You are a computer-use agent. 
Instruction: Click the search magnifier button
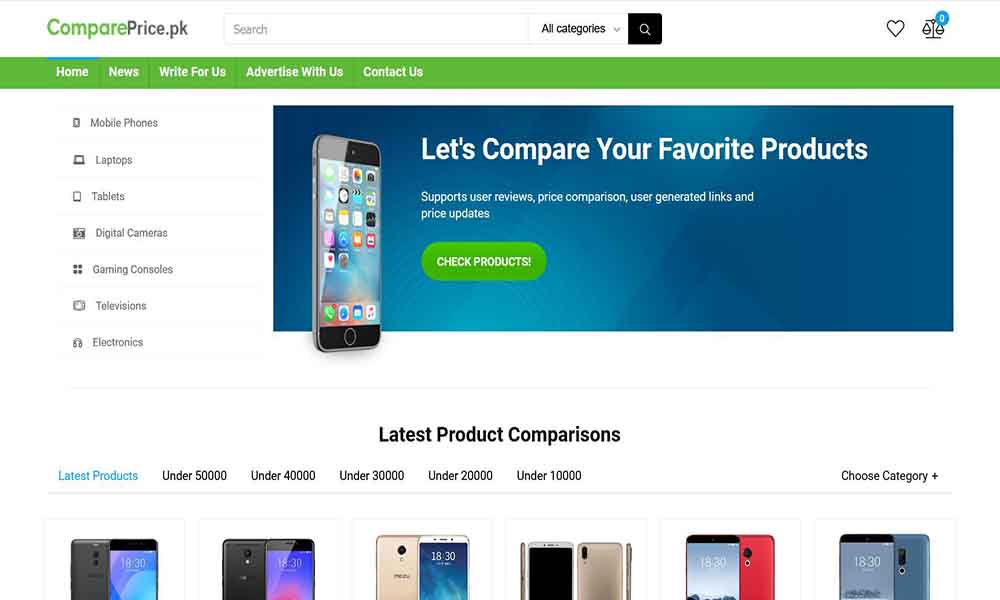click(x=645, y=29)
